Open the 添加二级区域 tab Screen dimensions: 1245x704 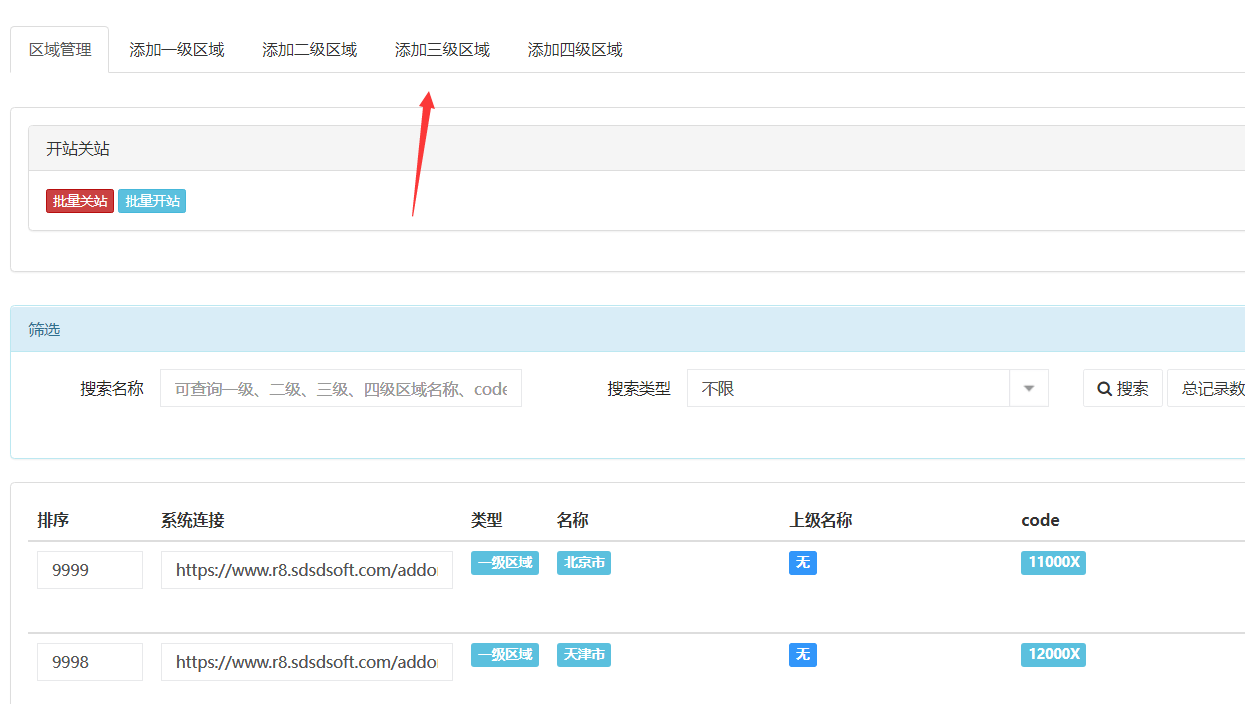pyautogui.click(x=309, y=50)
